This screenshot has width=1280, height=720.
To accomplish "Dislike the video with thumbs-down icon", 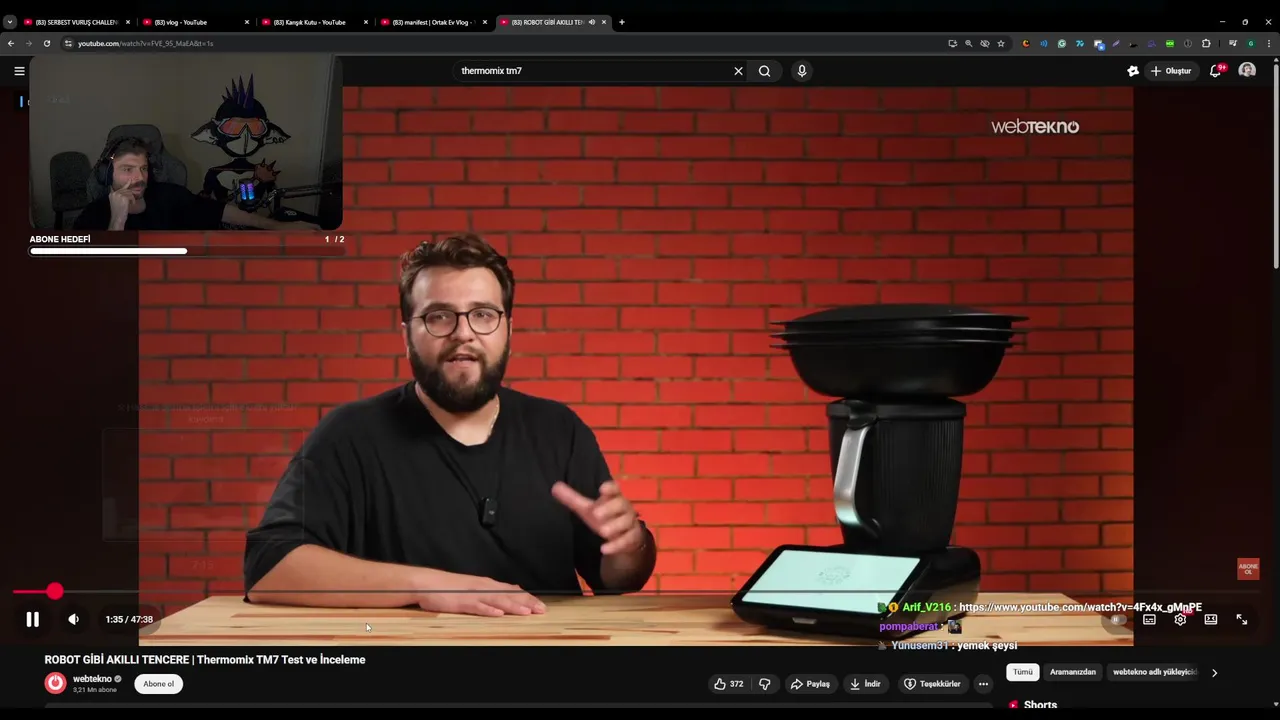I will tap(765, 684).
